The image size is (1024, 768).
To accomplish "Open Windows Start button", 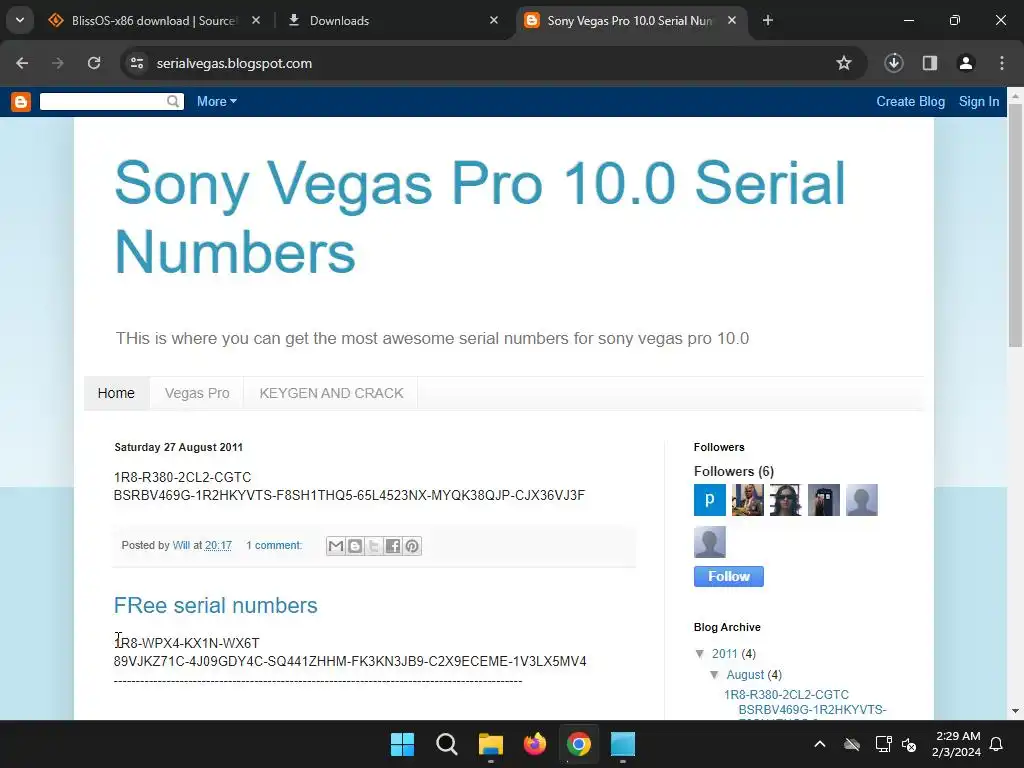I will pyautogui.click(x=402, y=744).
